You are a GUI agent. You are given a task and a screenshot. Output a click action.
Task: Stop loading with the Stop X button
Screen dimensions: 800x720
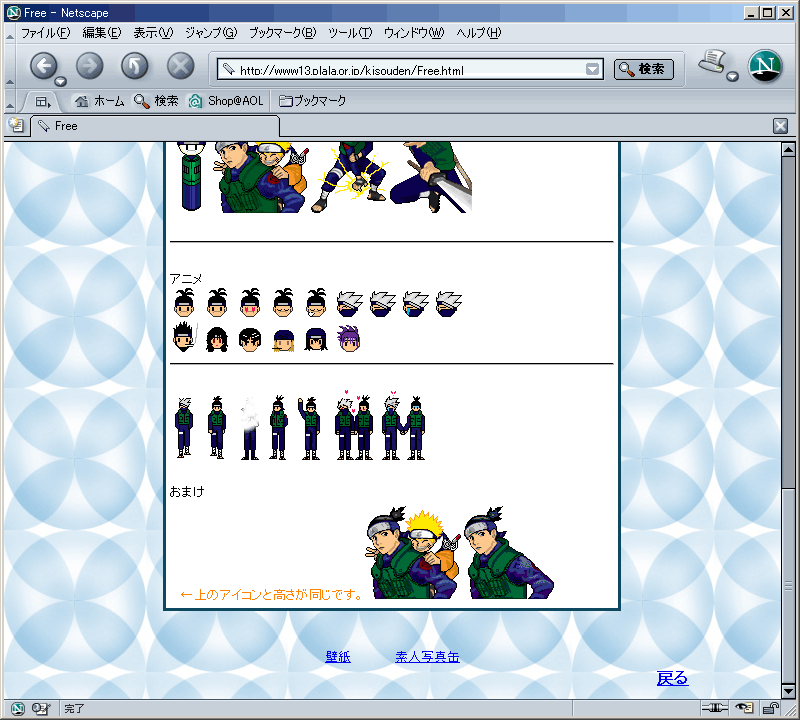tap(181, 66)
